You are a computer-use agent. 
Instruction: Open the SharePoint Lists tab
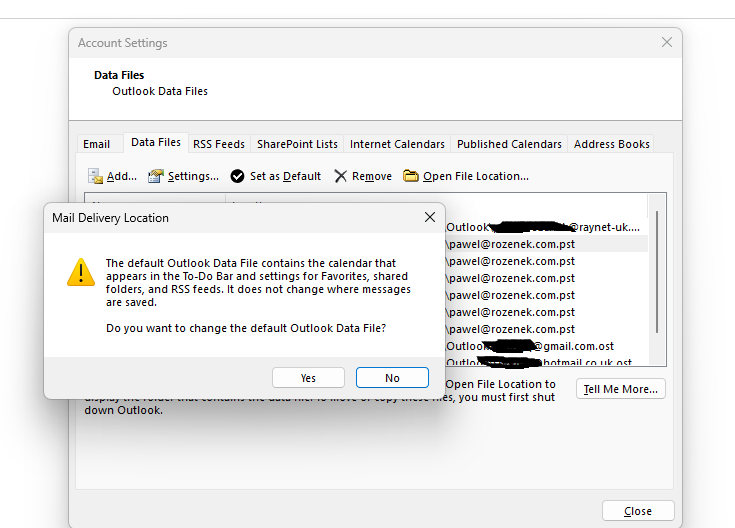297,144
